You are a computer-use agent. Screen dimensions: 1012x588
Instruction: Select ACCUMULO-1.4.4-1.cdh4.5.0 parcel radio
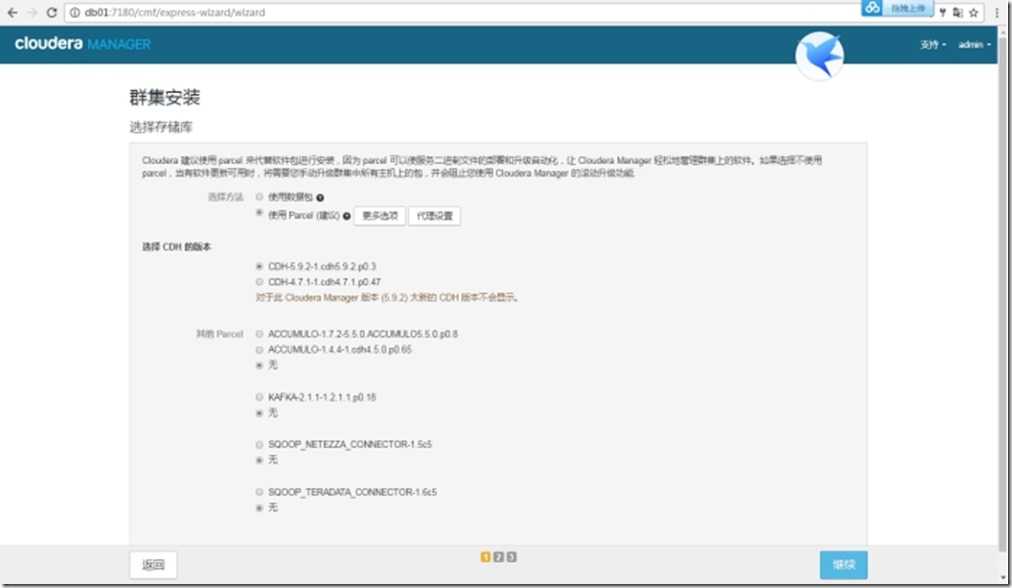point(259,350)
